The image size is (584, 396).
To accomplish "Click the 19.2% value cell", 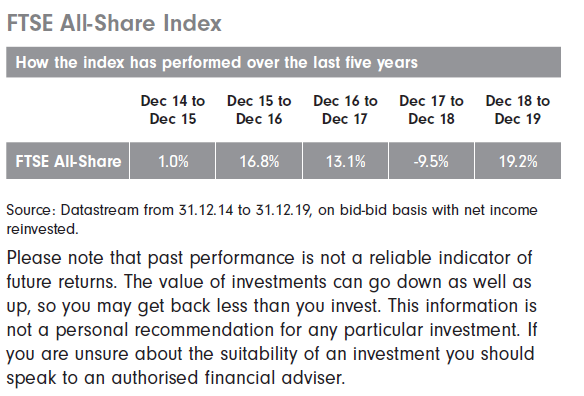I will pos(518,161).
